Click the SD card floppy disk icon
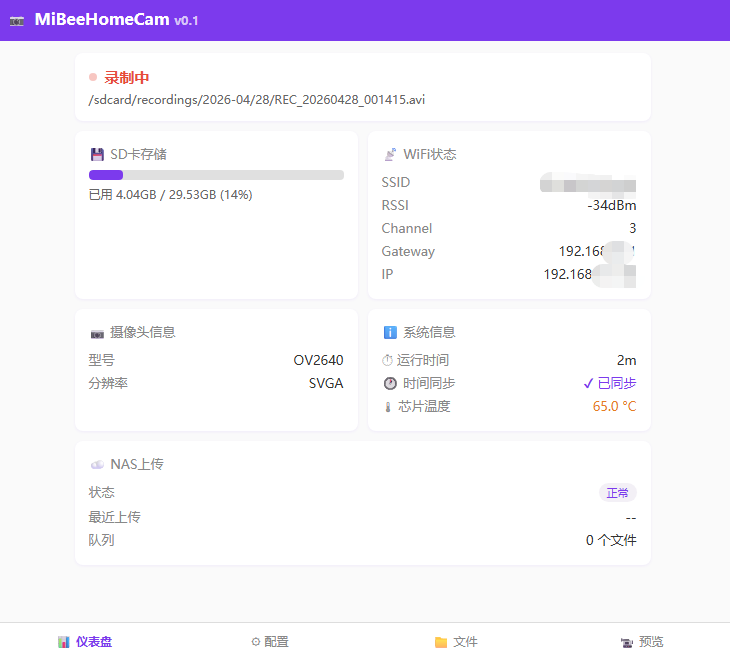Viewport: 730px width, 655px height. tap(97, 154)
